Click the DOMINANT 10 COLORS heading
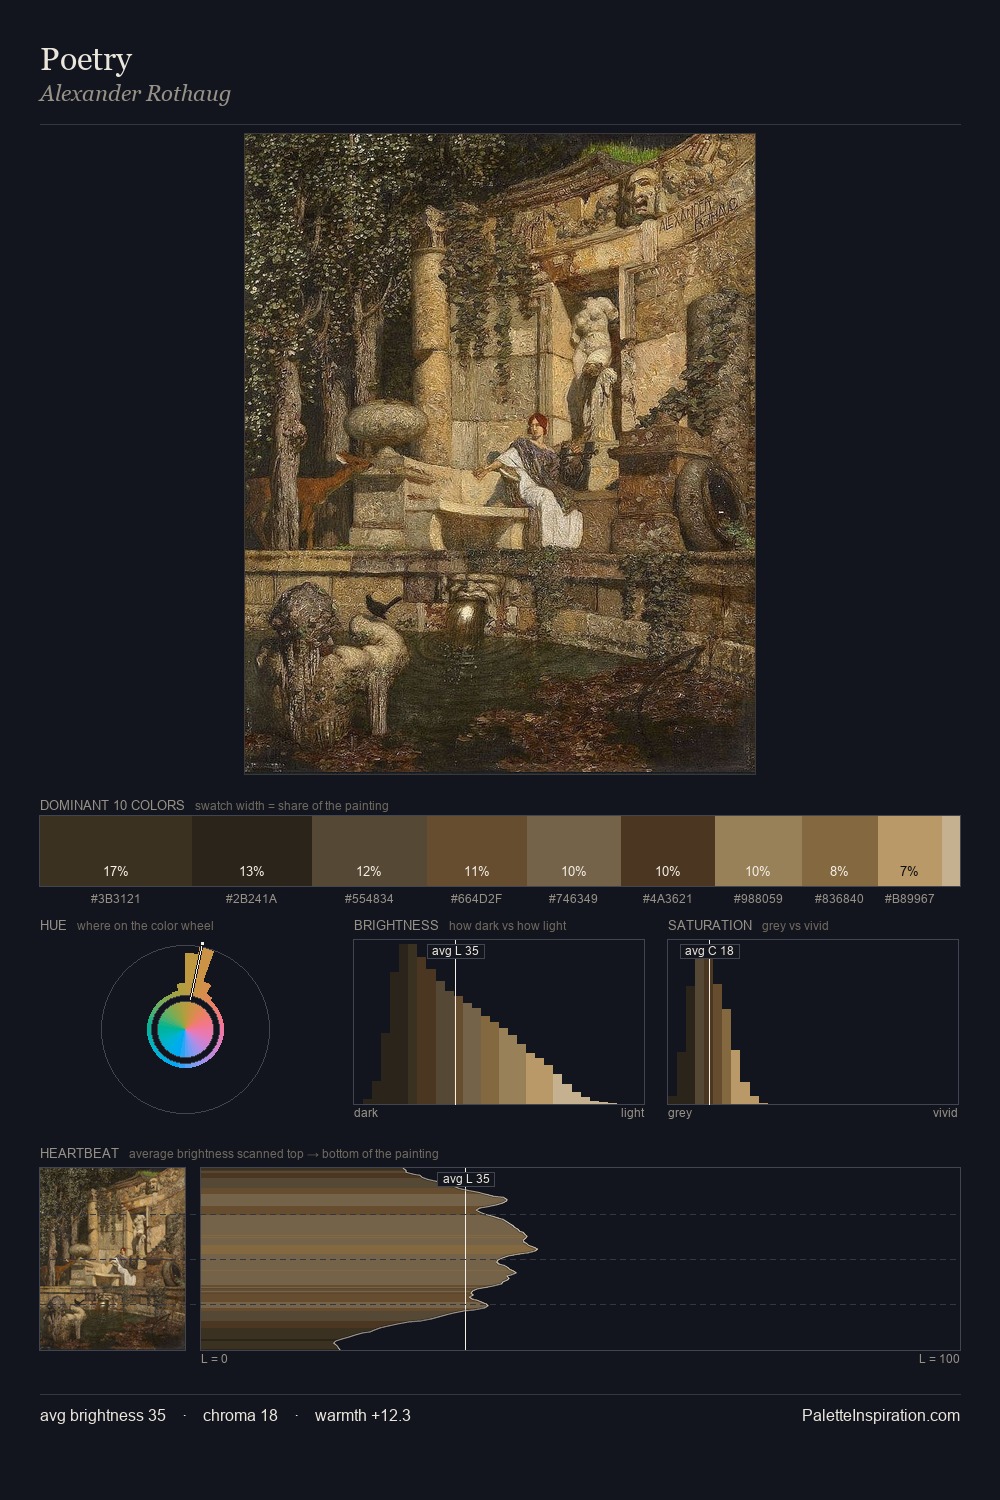The width and height of the screenshot is (1000, 1500). [x=112, y=805]
